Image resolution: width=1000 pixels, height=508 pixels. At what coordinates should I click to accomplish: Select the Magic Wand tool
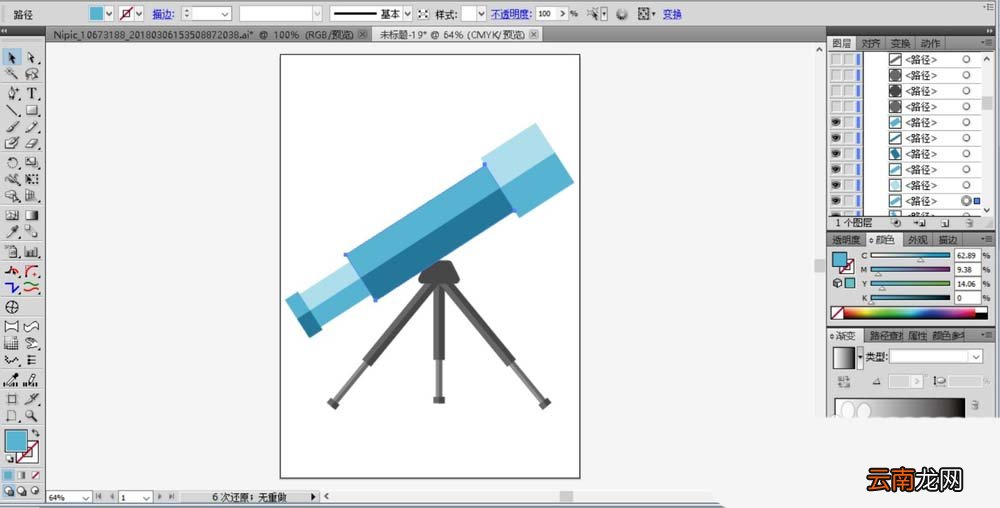(x=12, y=75)
